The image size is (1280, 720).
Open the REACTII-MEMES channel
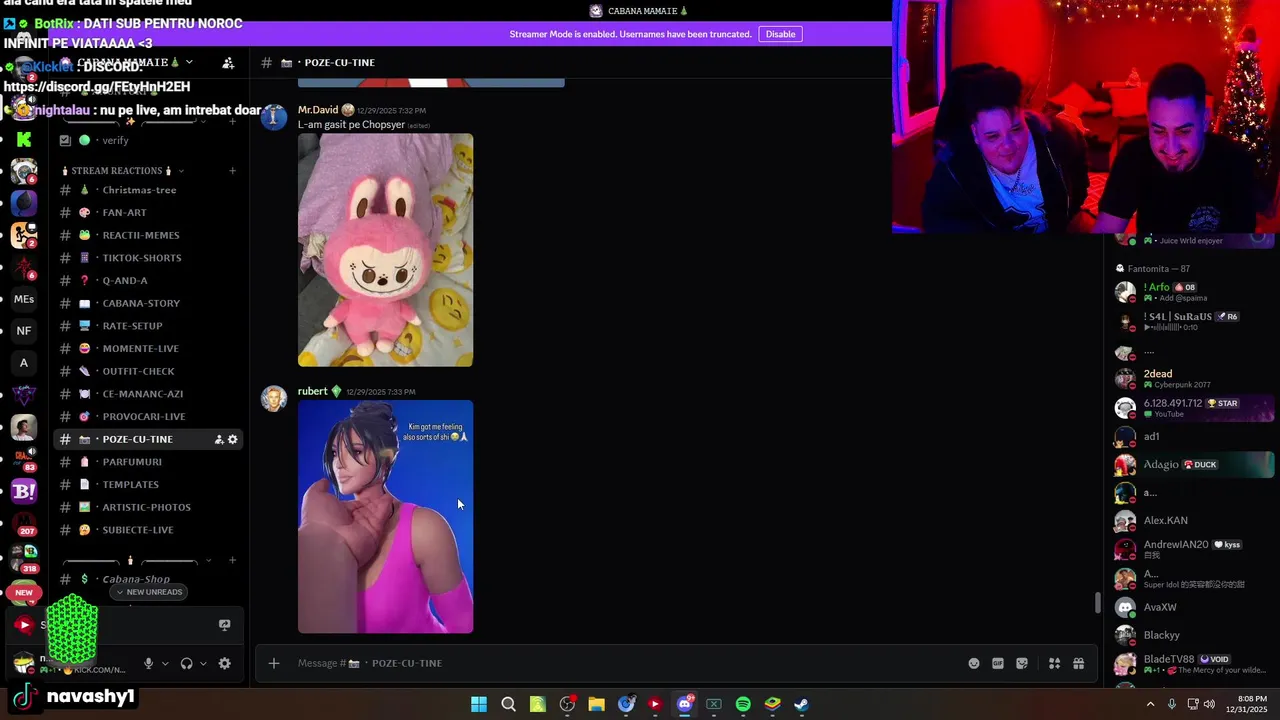click(150, 235)
